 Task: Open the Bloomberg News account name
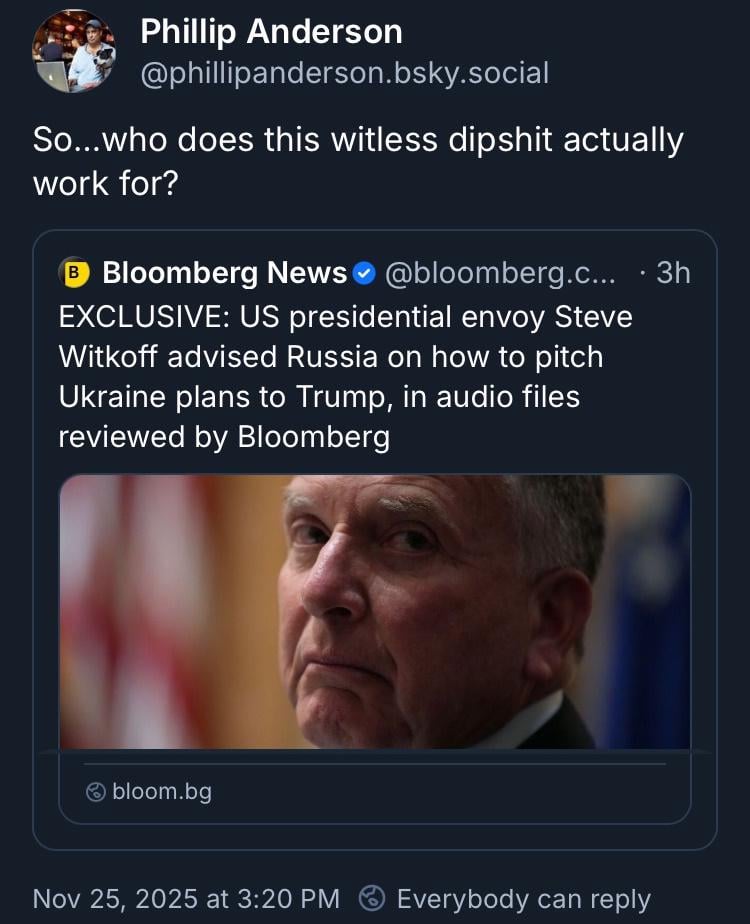point(225,272)
